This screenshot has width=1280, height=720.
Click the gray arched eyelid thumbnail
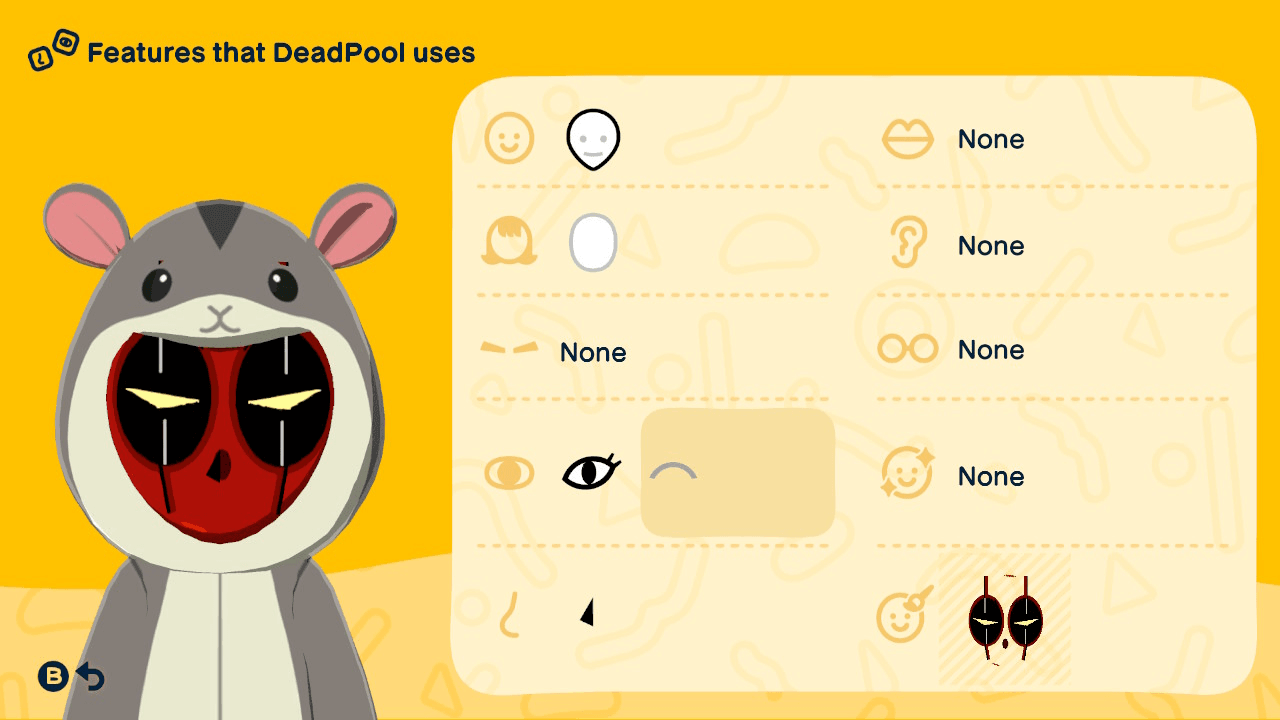click(x=673, y=471)
